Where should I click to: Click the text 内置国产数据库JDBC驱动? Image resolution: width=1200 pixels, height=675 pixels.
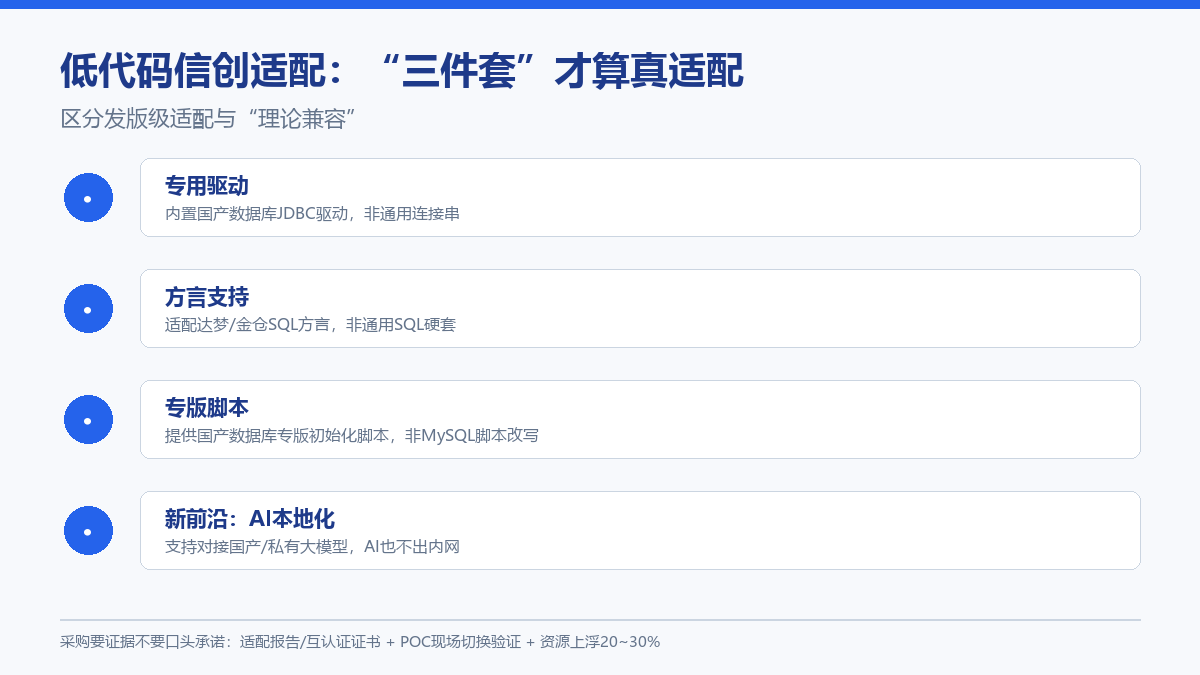click(257, 214)
